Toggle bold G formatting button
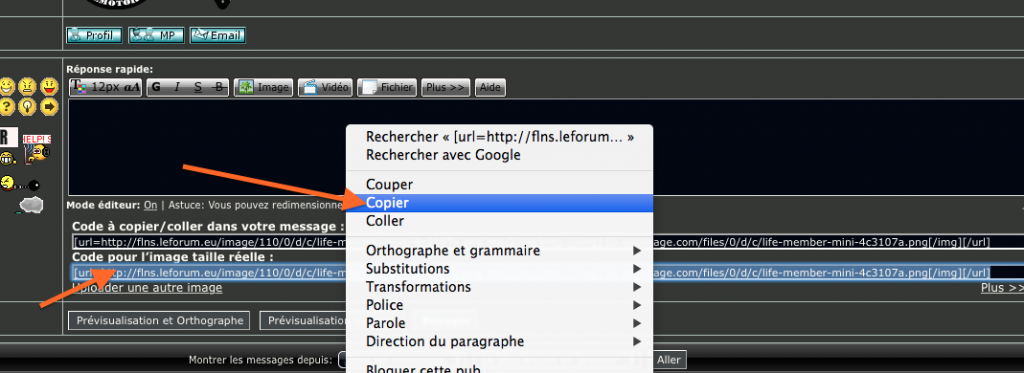 coord(156,87)
